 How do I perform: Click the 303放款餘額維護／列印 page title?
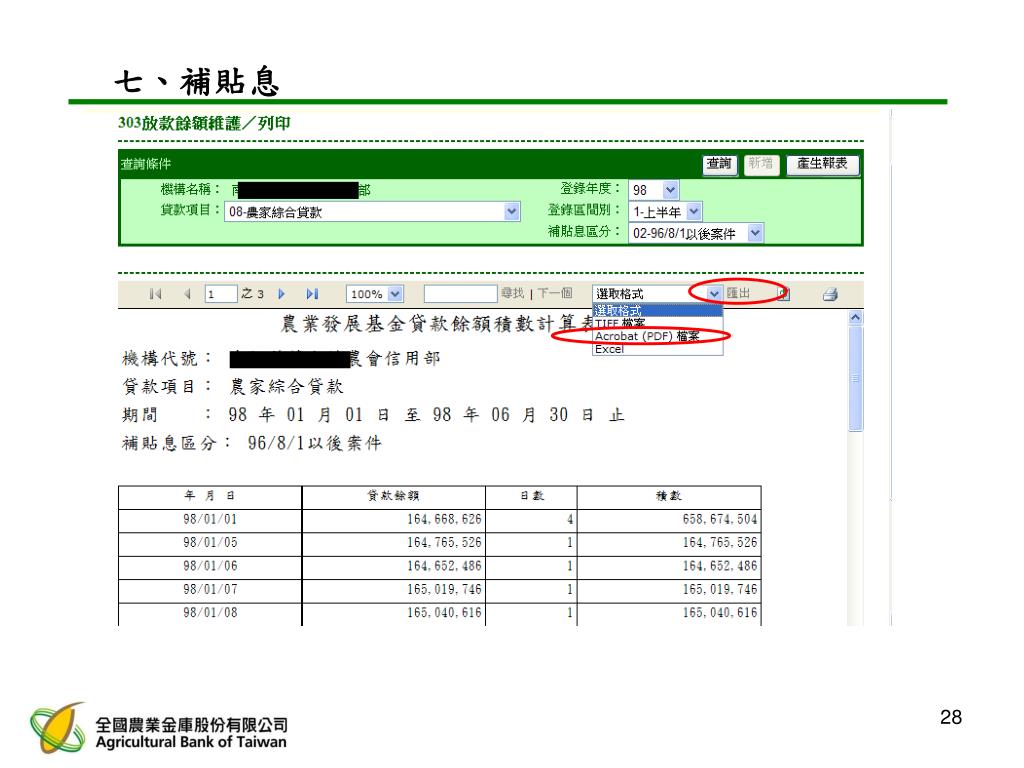pyautogui.click(x=204, y=123)
